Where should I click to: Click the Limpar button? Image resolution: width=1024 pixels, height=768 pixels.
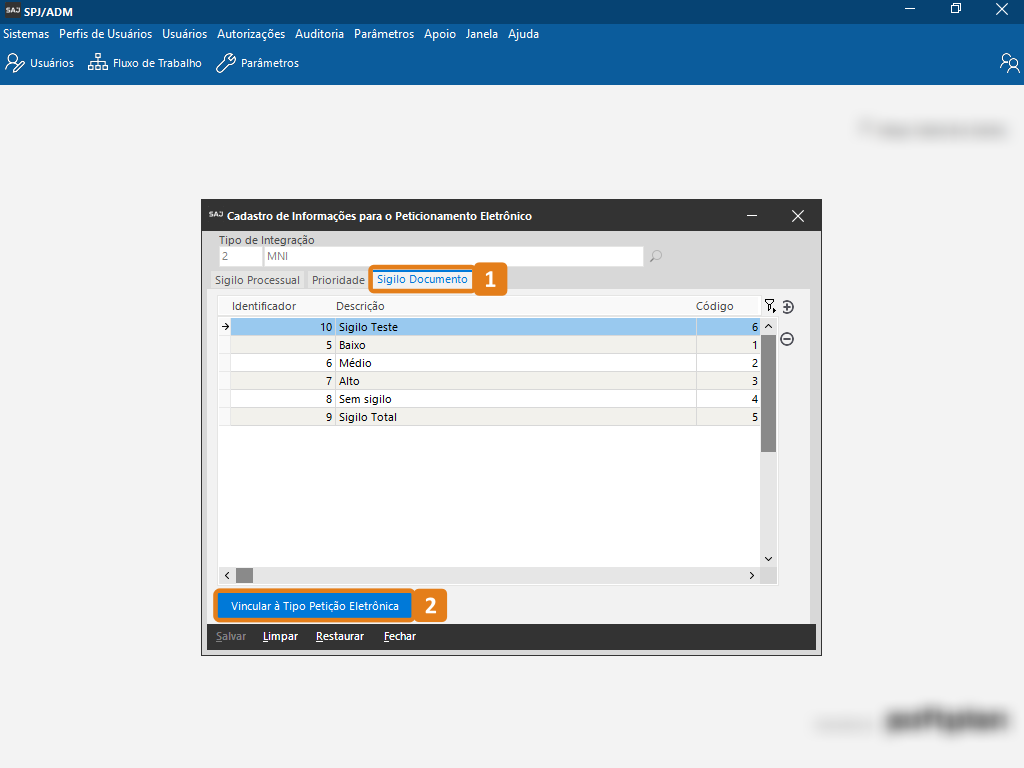[x=280, y=637]
